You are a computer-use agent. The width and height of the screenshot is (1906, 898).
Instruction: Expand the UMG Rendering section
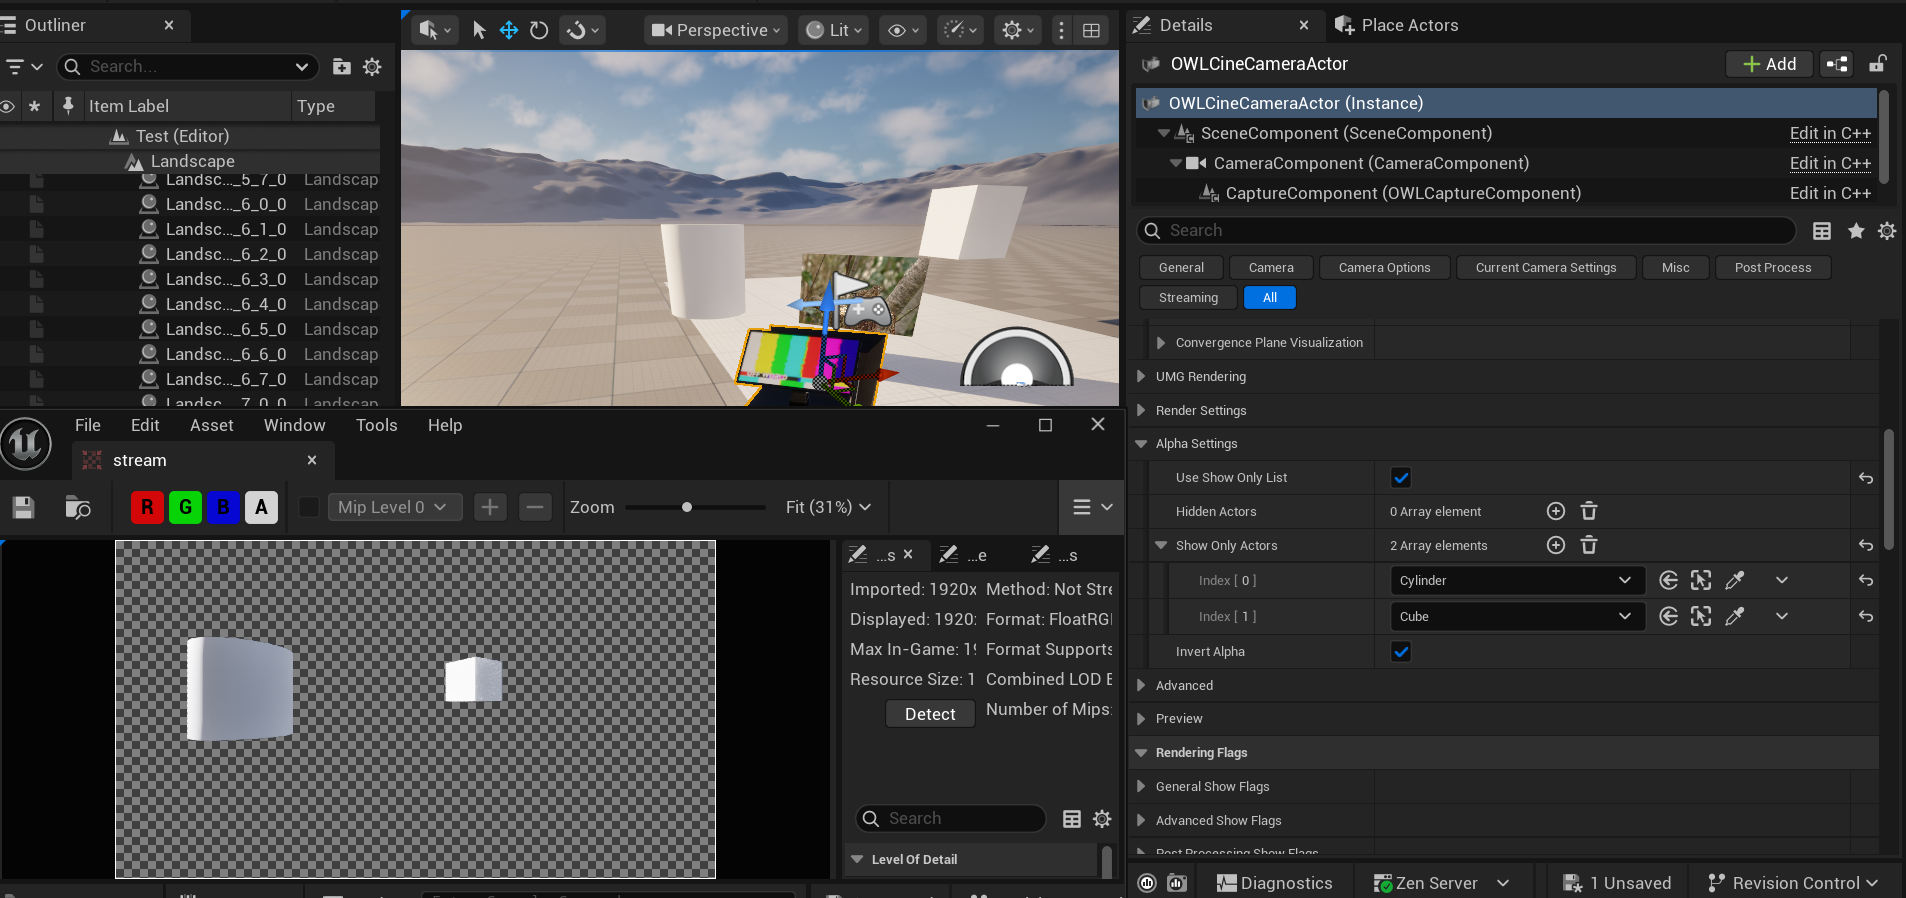[1141, 377]
